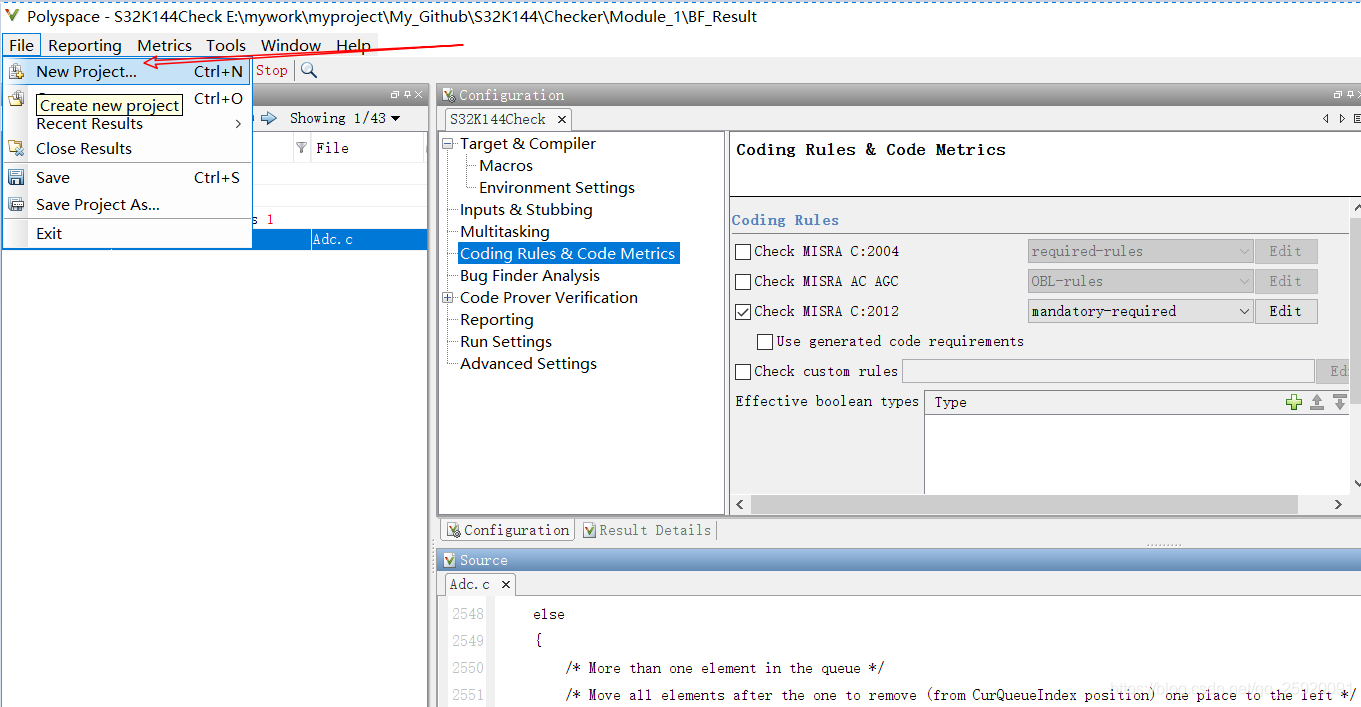Click the Source panel title icon
The image size is (1361, 707).
click(x=449, y=560)
